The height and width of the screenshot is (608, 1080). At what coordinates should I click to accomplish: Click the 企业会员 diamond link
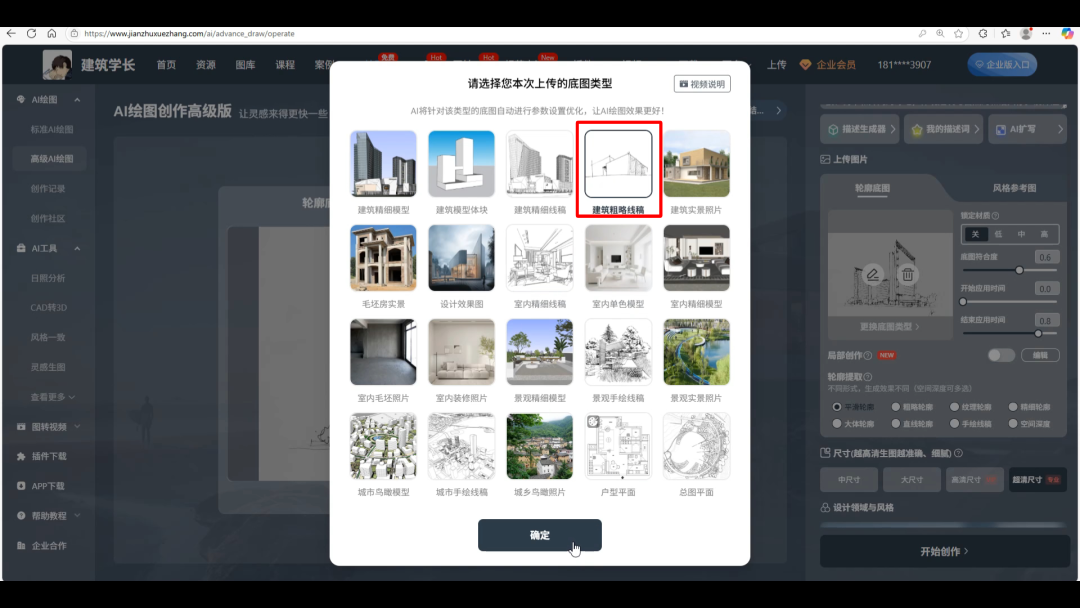(828, 65)
